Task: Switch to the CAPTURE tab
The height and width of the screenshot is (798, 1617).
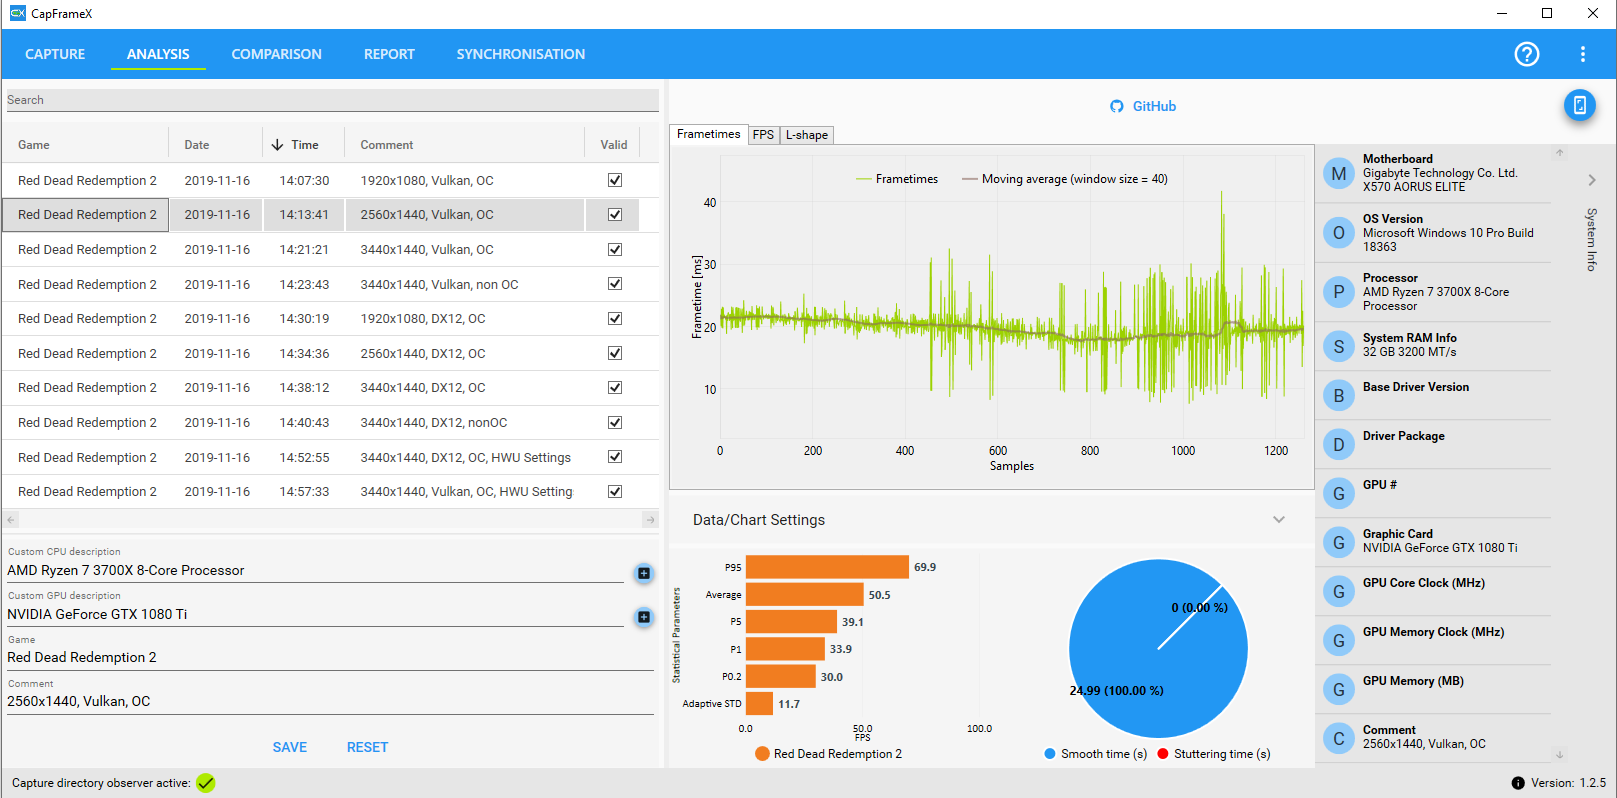Action: coord(55,54)
